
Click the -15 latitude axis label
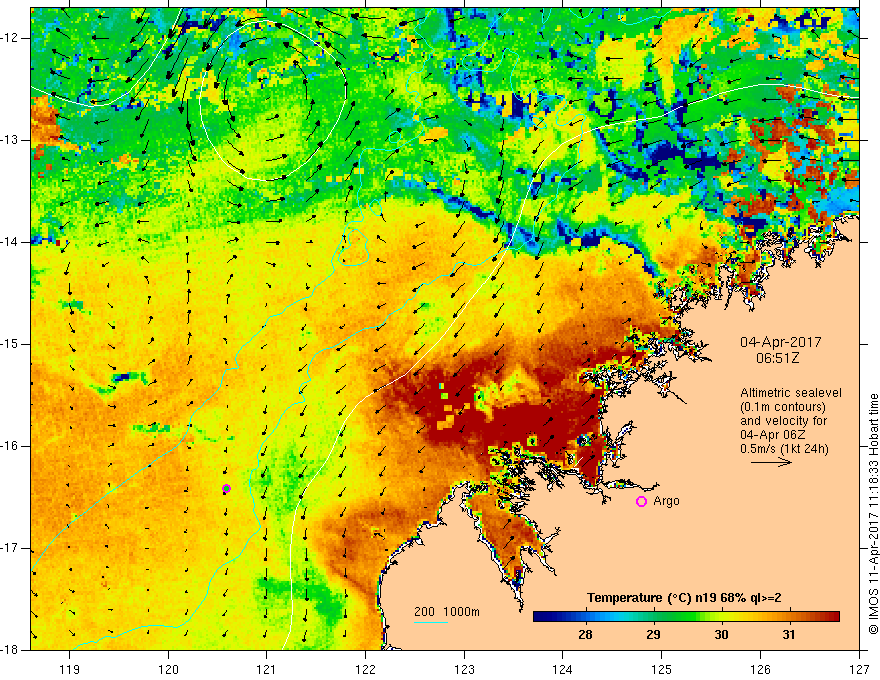click(x=10, y=344)
